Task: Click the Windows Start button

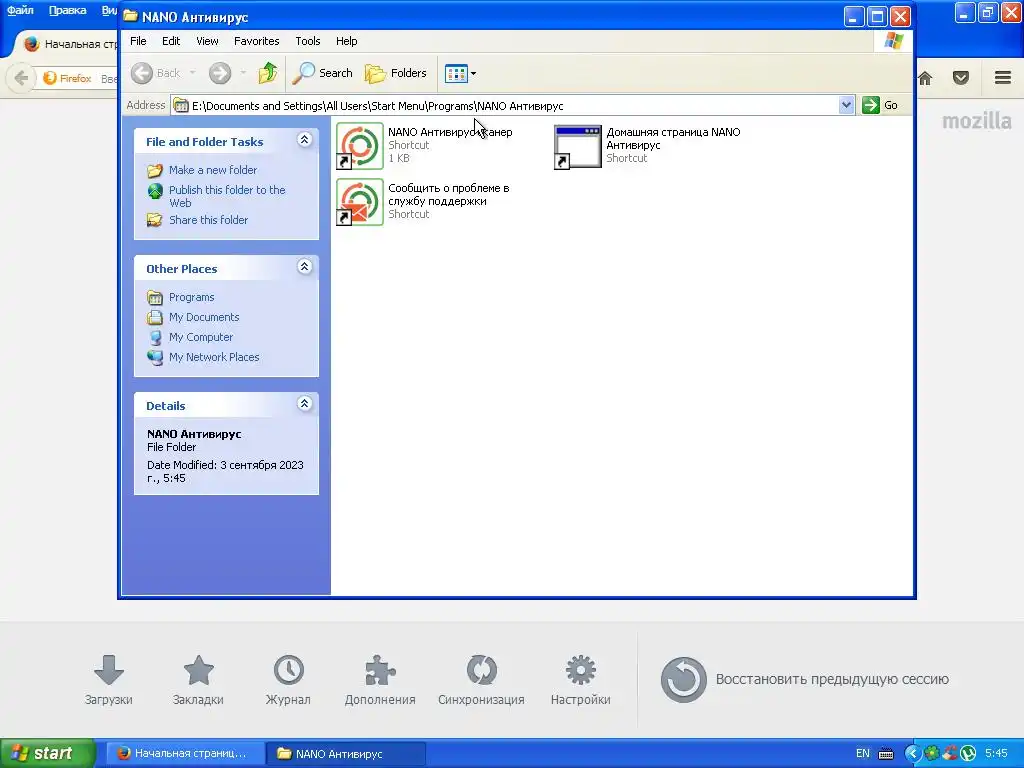Action: [47, 753]
